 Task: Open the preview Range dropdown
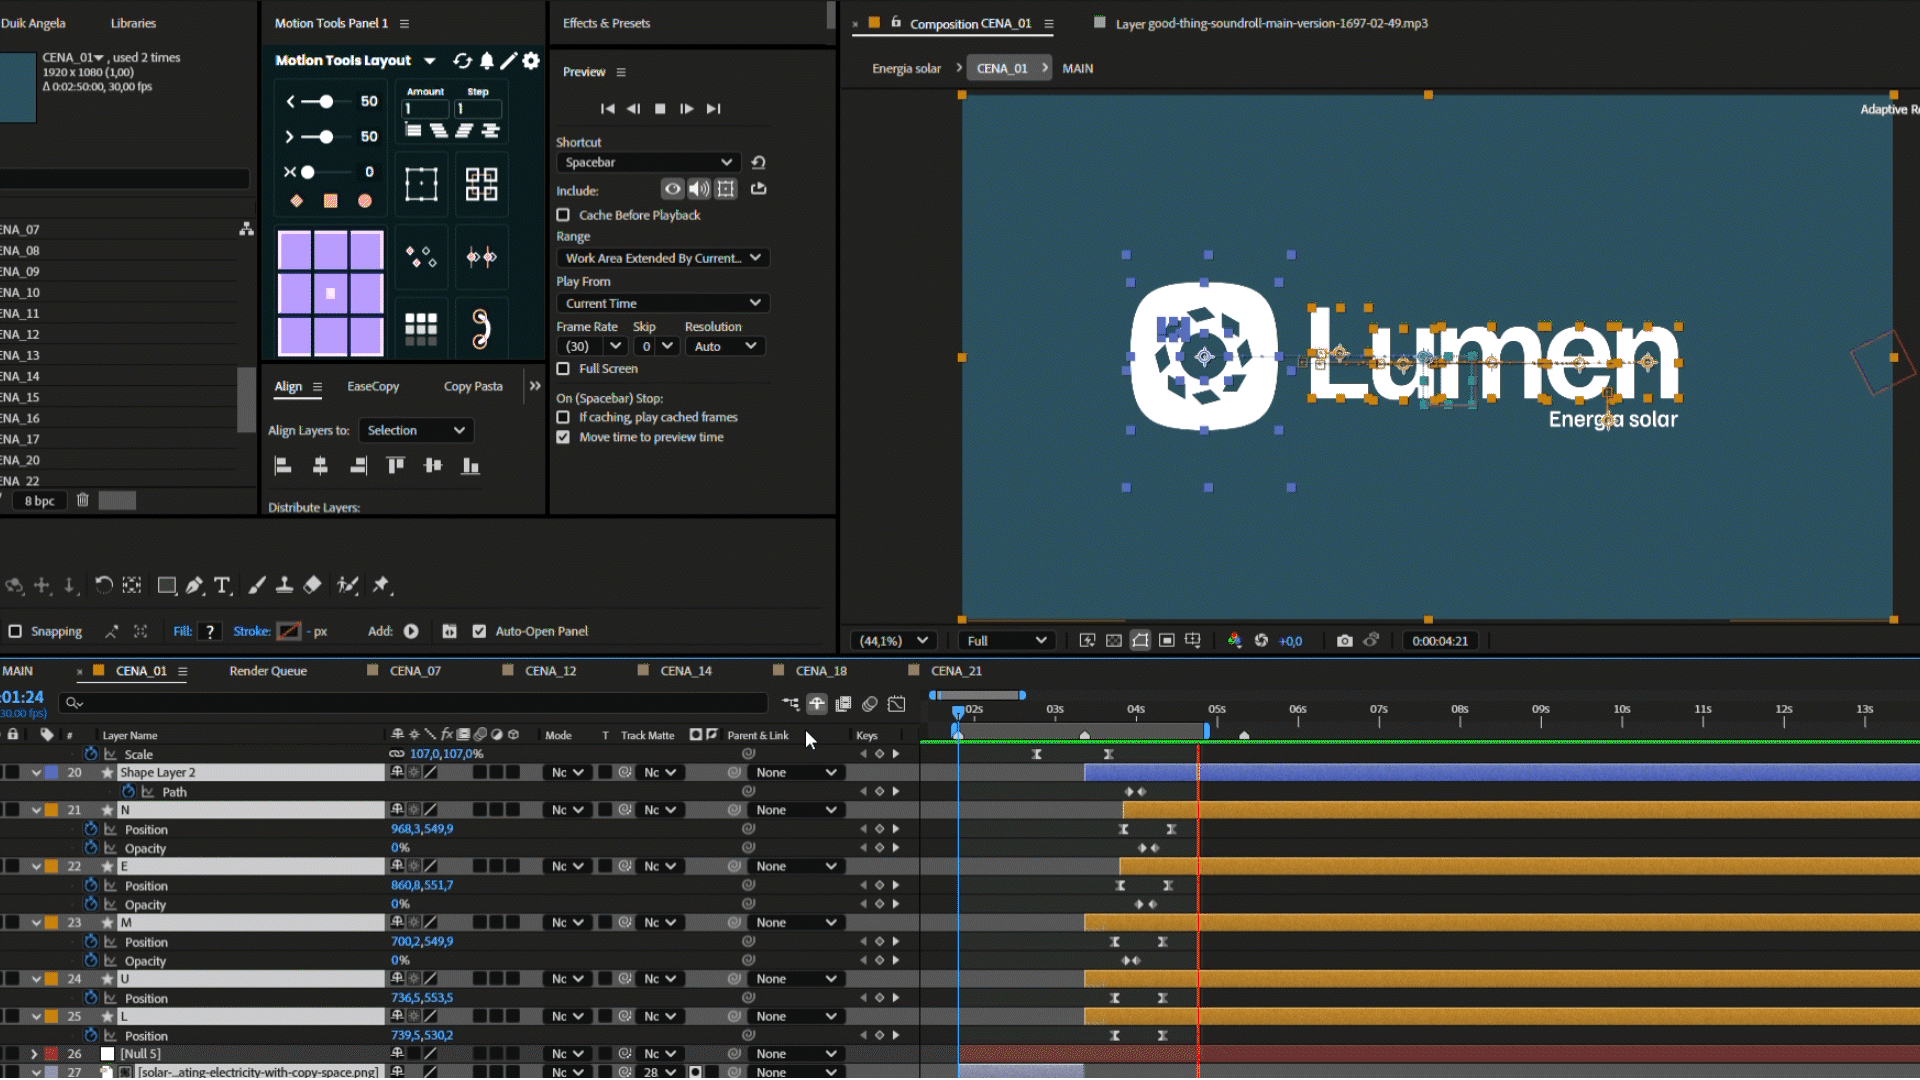pyautogui.click(x=662, y=258)
